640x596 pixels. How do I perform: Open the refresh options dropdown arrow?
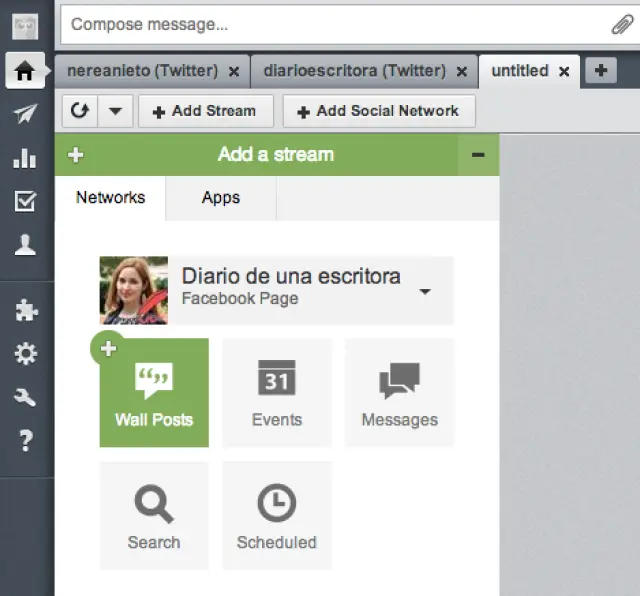coord(115,111)
